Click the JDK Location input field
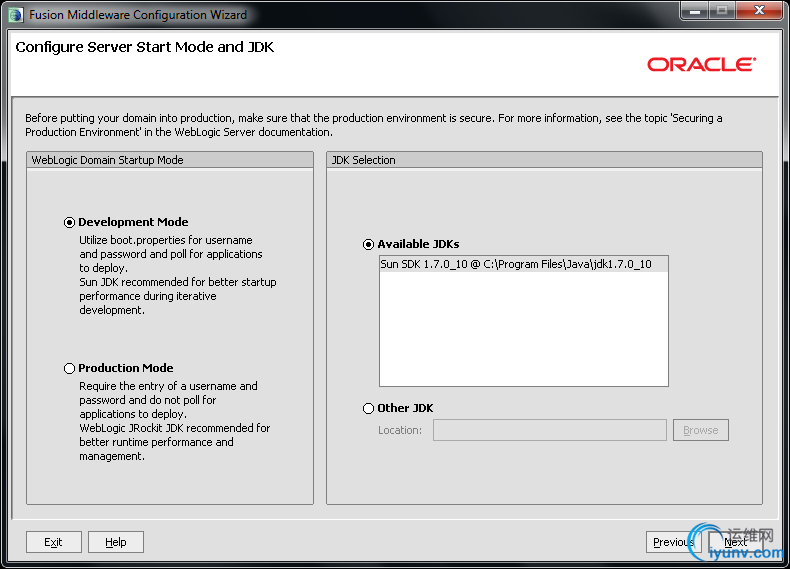This screenshot has height=569, width=790. tap(550, 430)
